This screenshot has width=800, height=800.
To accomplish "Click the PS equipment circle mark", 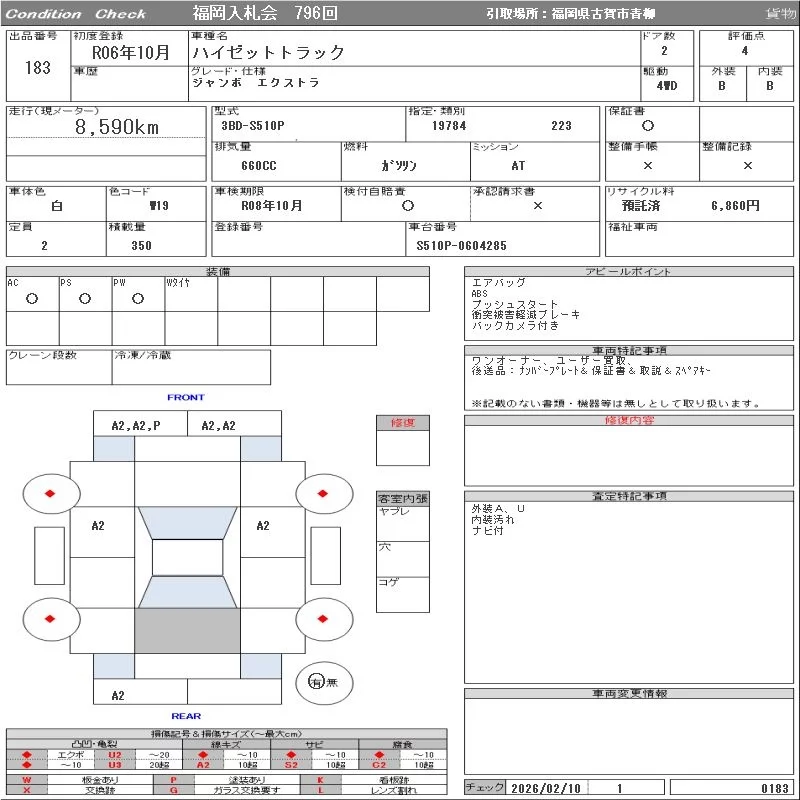I will (x=85, y=298).
